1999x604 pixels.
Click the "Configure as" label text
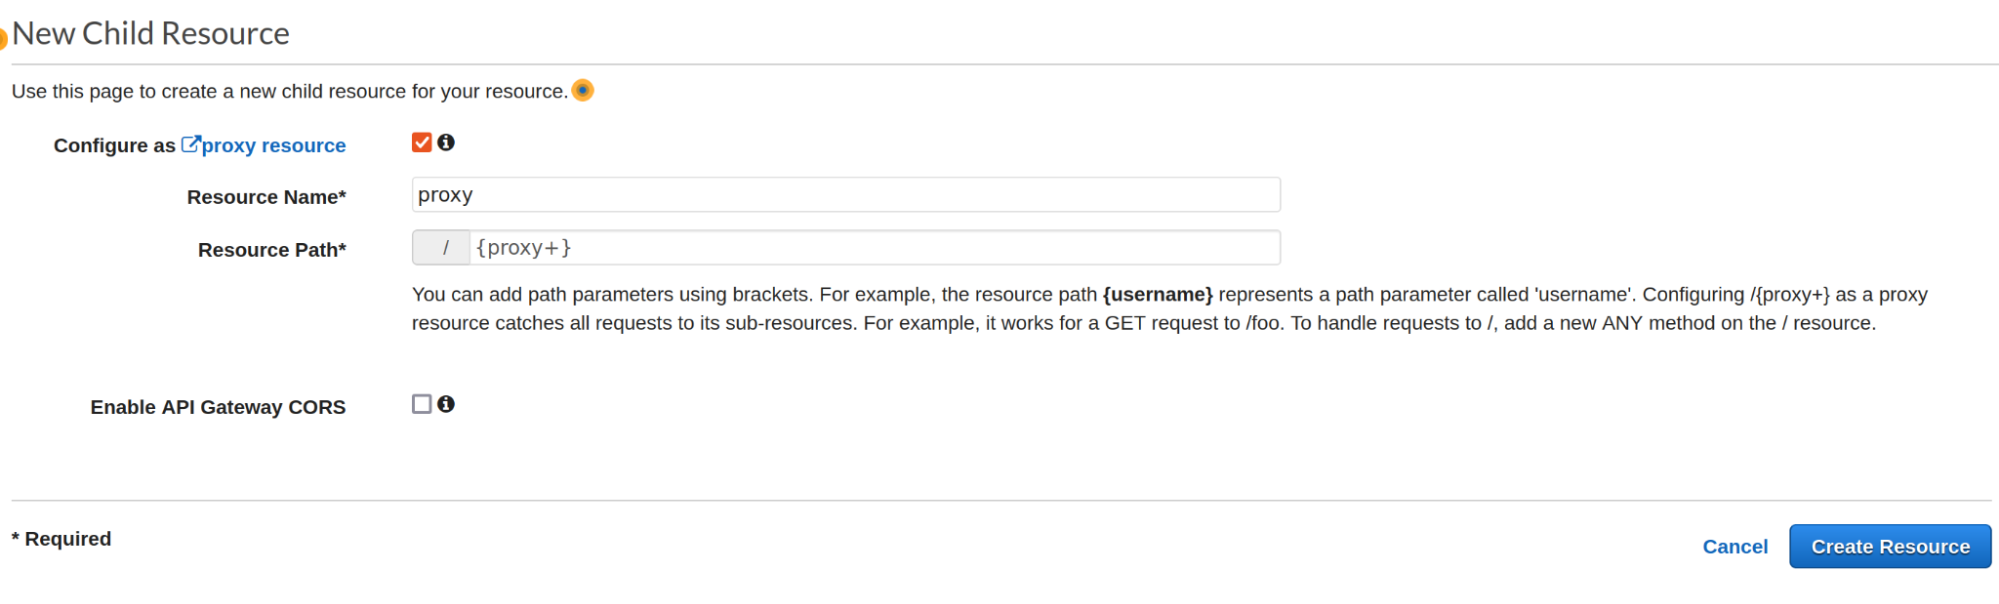click(114, 146)
